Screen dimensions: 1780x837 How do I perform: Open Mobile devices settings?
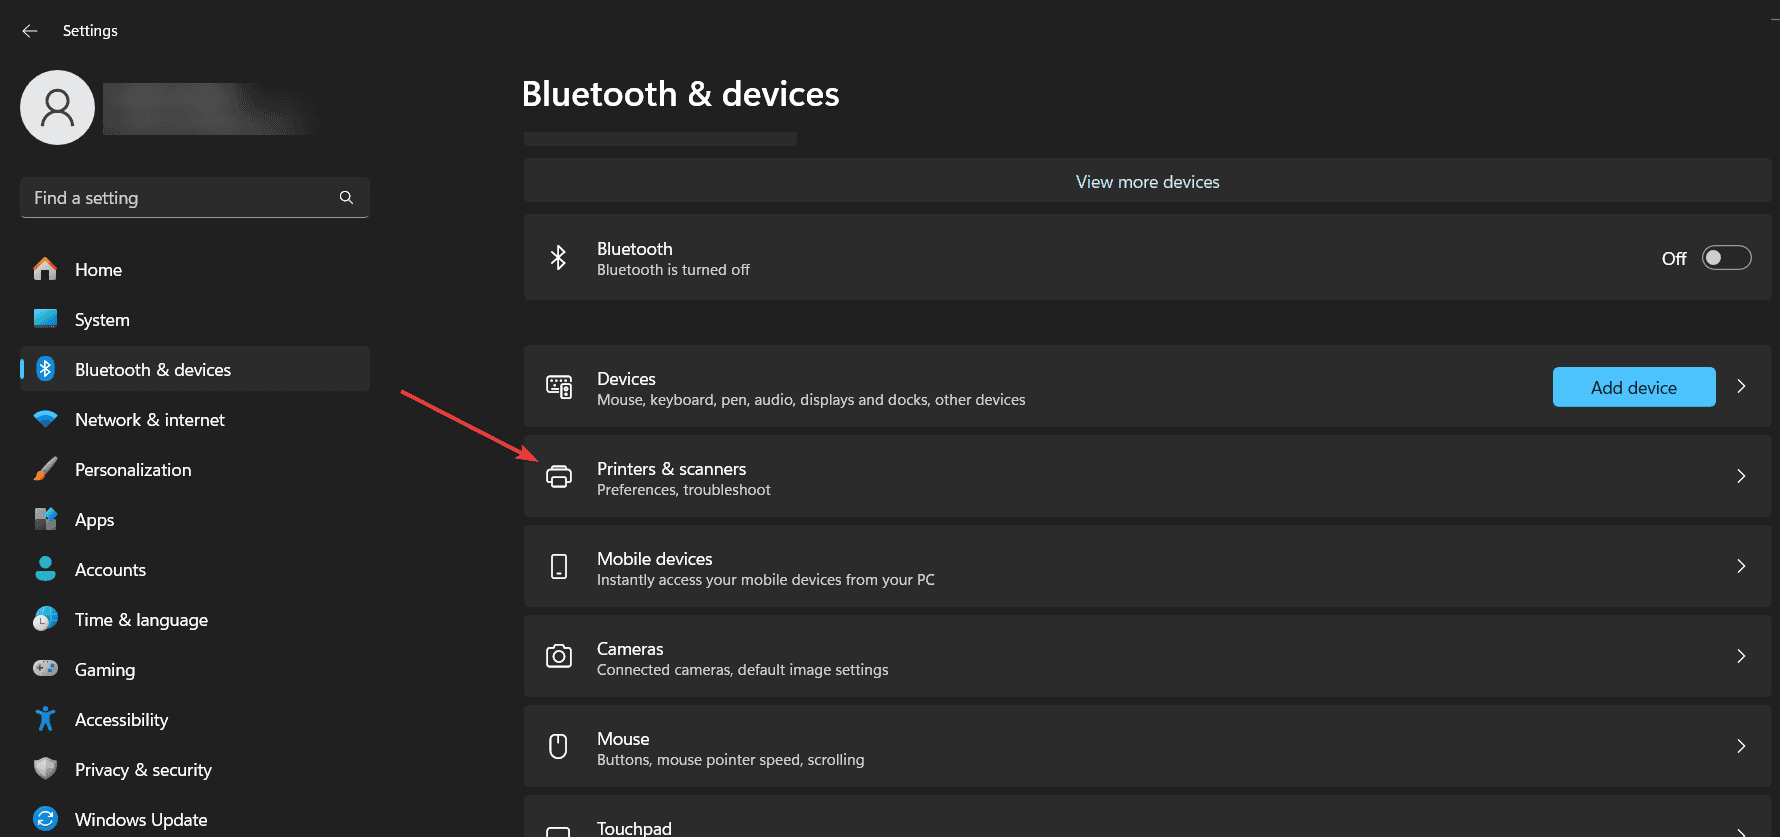click(1147, 566)
